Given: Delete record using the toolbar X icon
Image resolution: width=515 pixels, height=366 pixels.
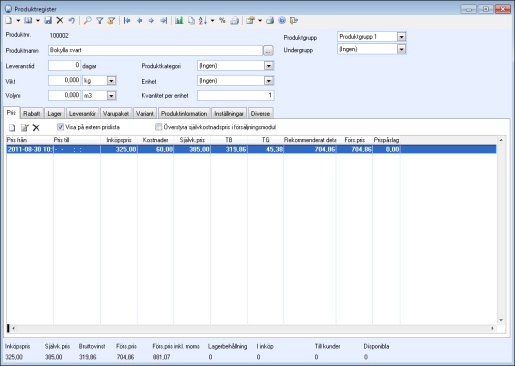Looking at the screenshot, I should [x=60, y=21].
